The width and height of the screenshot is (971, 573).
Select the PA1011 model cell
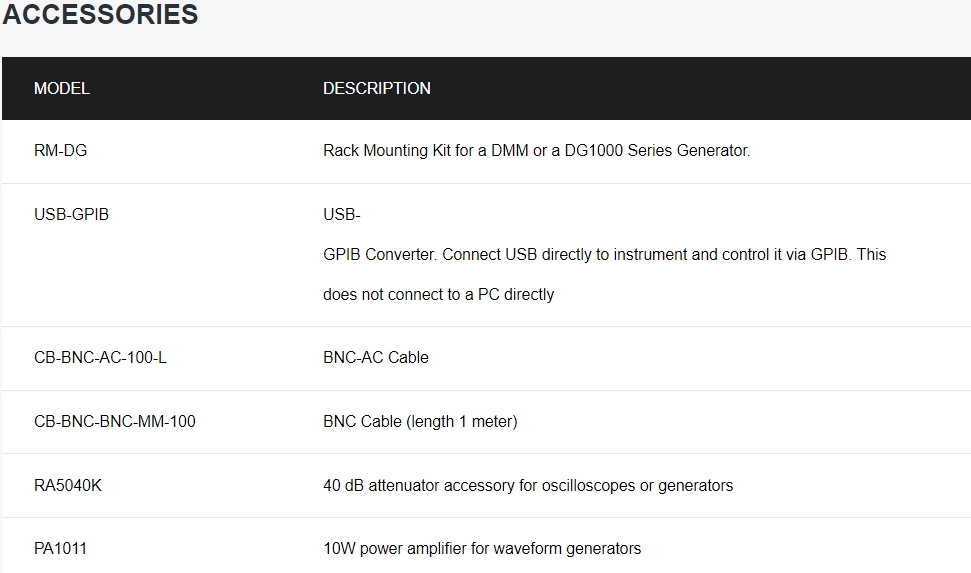(60, 548)
